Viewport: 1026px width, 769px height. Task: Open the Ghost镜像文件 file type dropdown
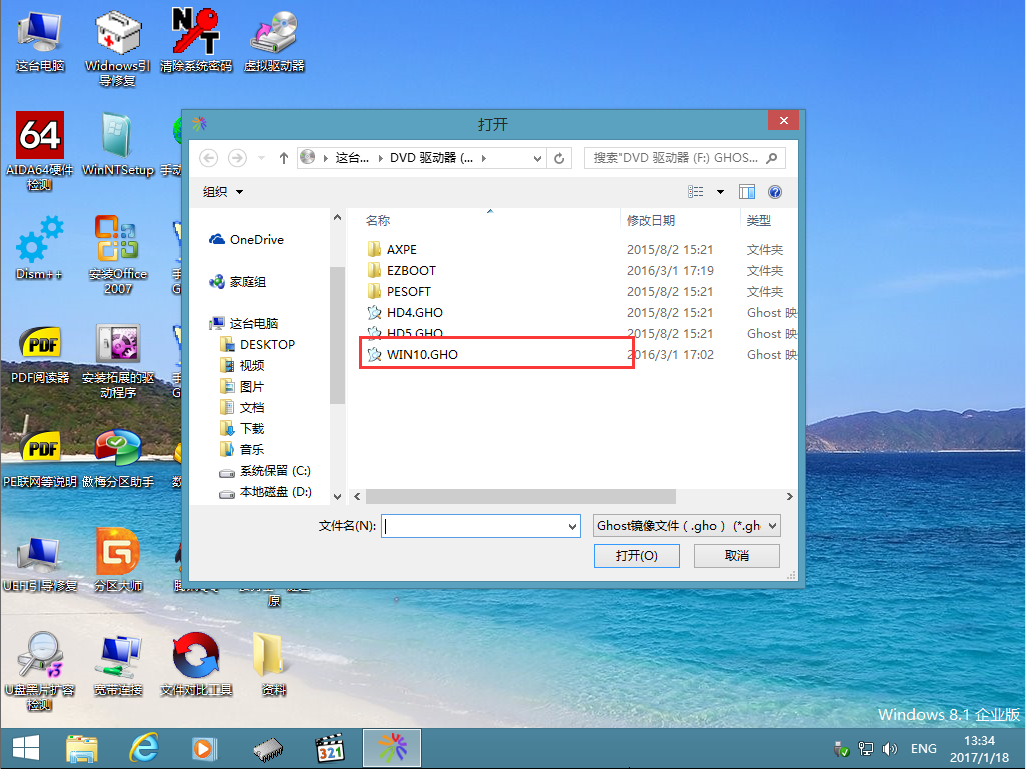tap(686, 526)
